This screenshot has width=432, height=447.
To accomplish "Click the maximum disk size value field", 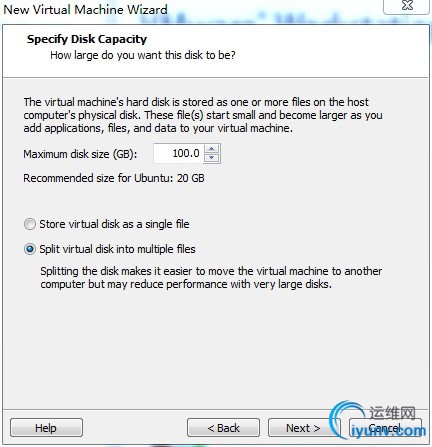I will pyautogui.click(x=178, y=153).
